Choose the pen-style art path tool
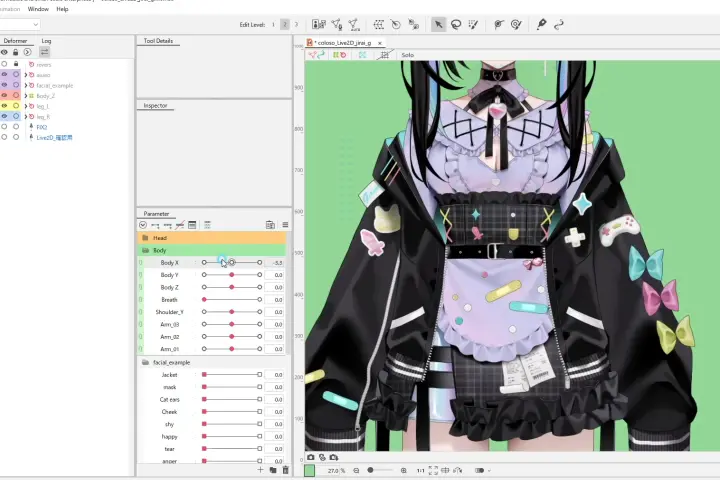720x480 pixels. (x=541, y=24)
